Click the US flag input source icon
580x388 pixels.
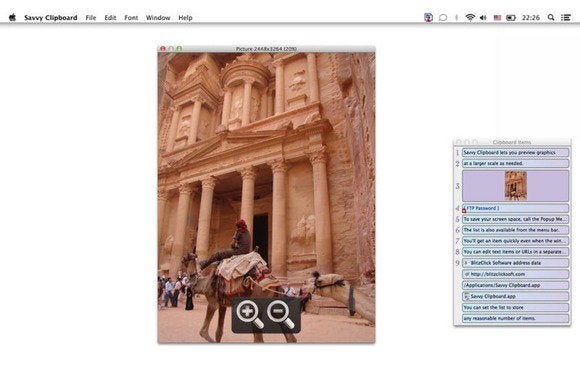tap(497, 17)
